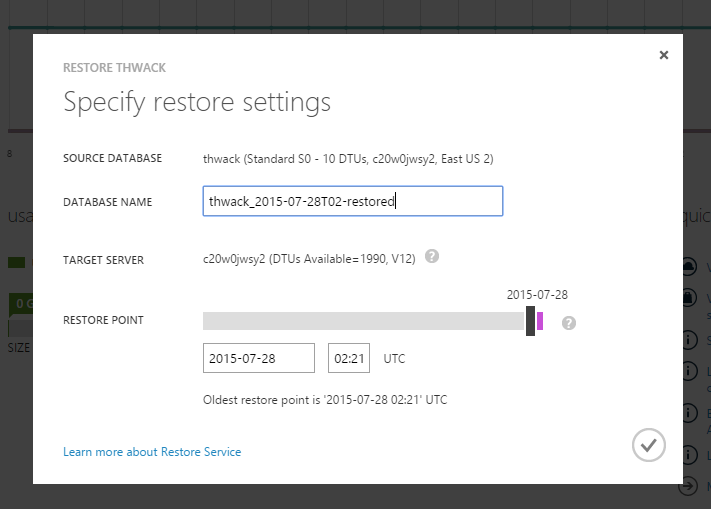Open Learn more about Restore Service link
Screen dimensions: 711x509
[152, 452]
